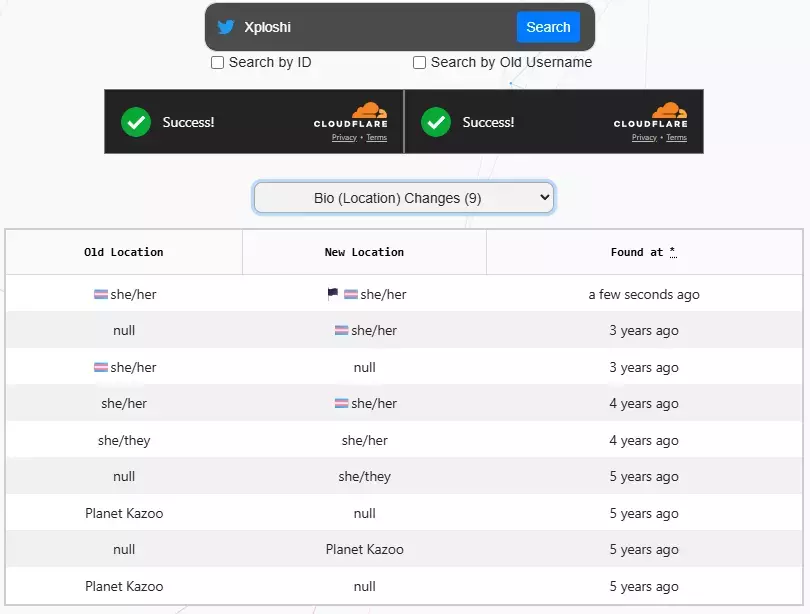Click 'Success!' text in right Cloudflare widget
Image resolution: width=810 pixels, height=614 pixels.
point(488,122)
